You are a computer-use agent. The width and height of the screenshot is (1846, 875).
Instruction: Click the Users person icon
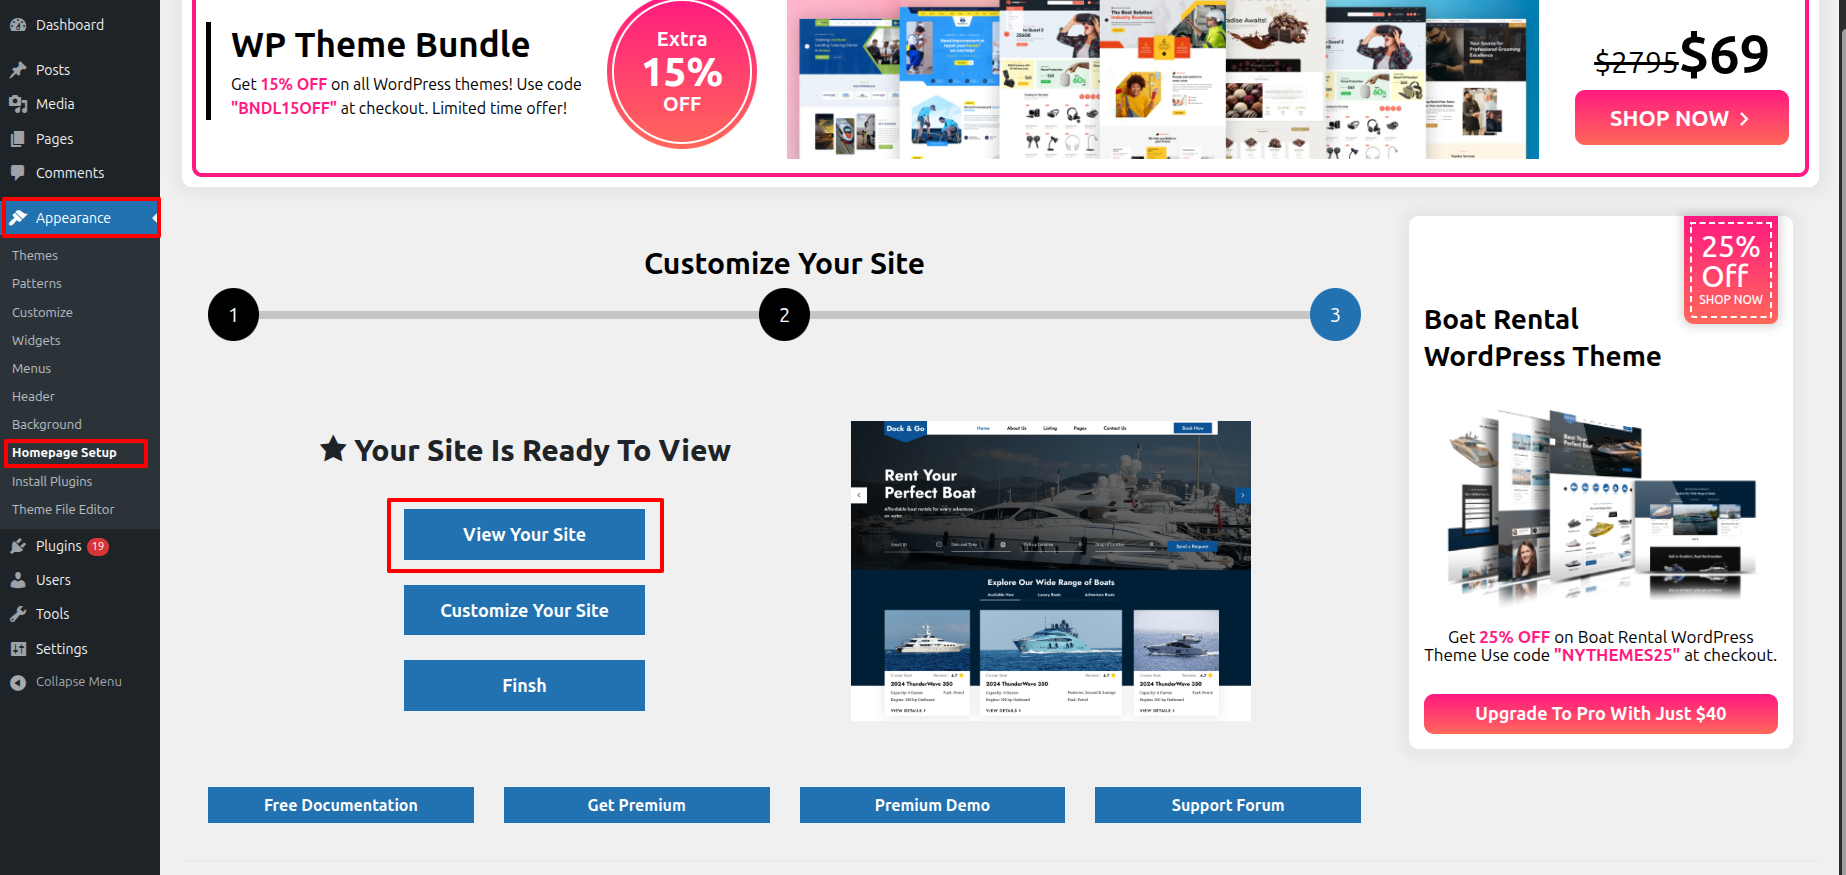(18, 580)
